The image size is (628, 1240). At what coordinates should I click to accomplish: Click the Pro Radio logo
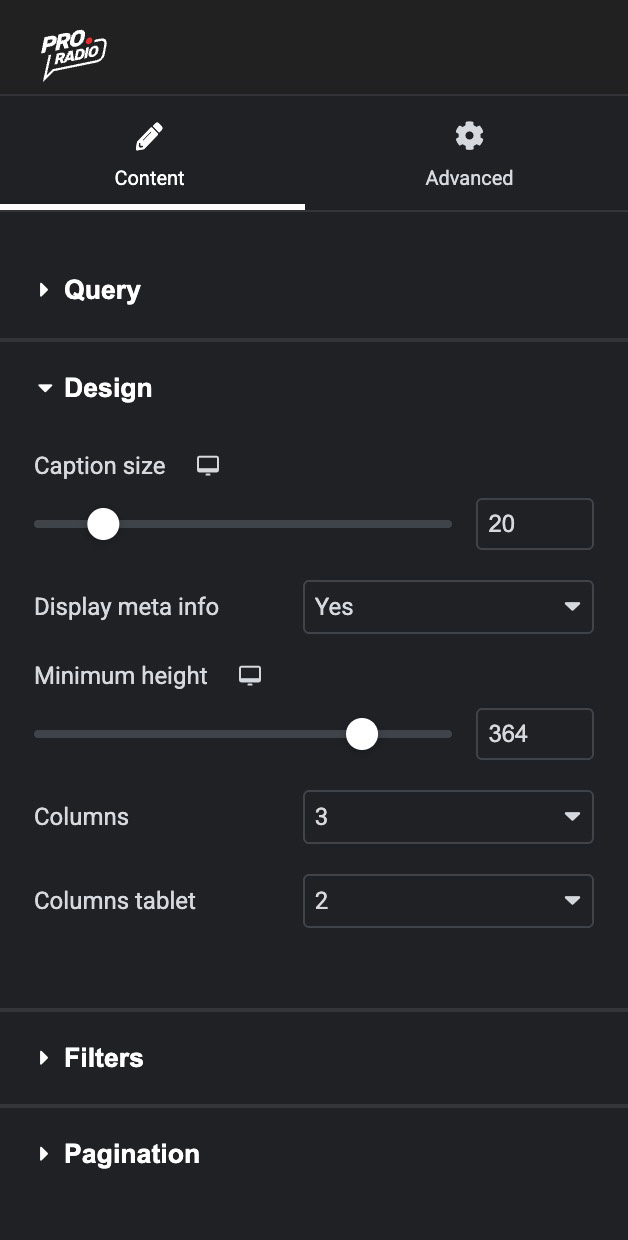click(73, 56)
